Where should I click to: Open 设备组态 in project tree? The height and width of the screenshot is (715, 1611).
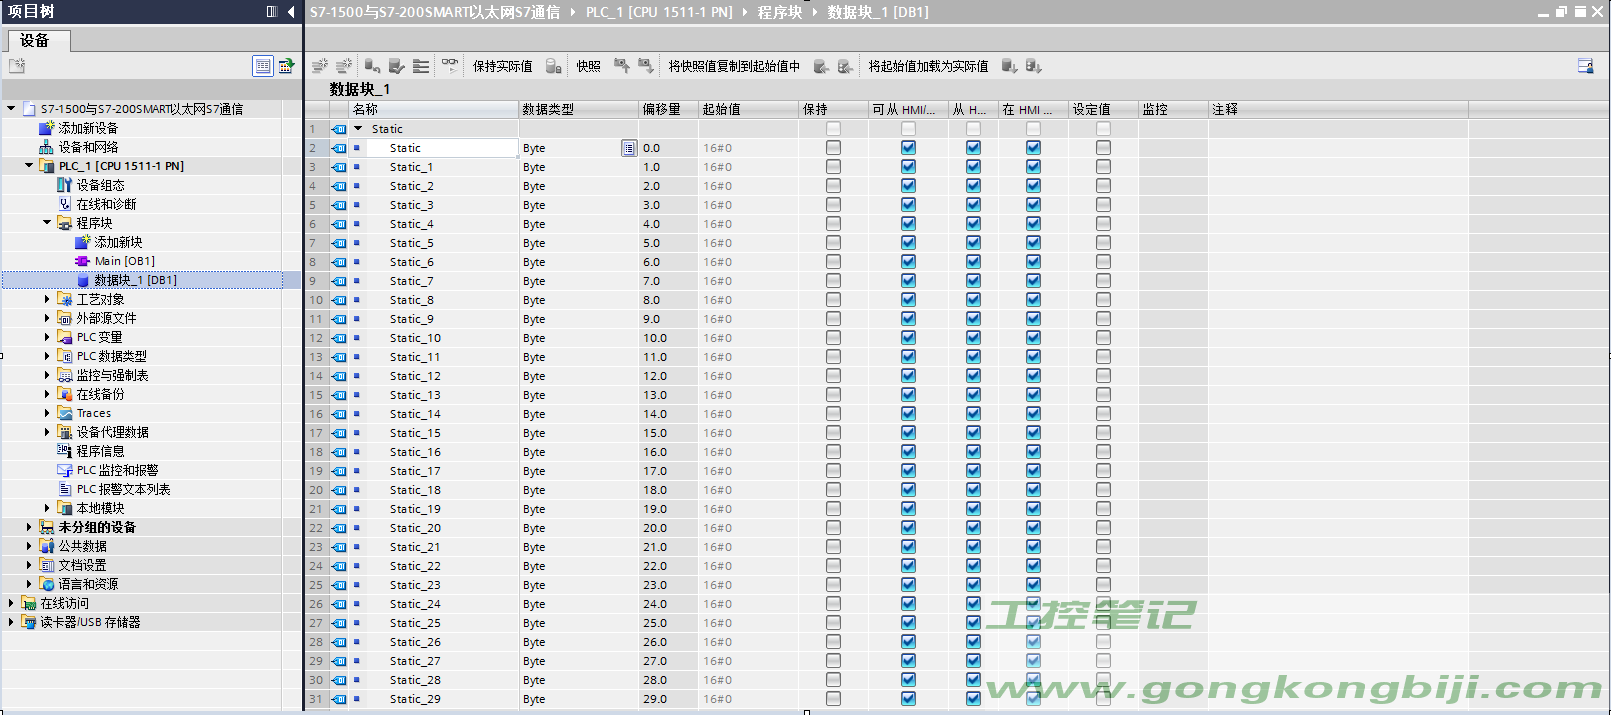coord(100,185)
